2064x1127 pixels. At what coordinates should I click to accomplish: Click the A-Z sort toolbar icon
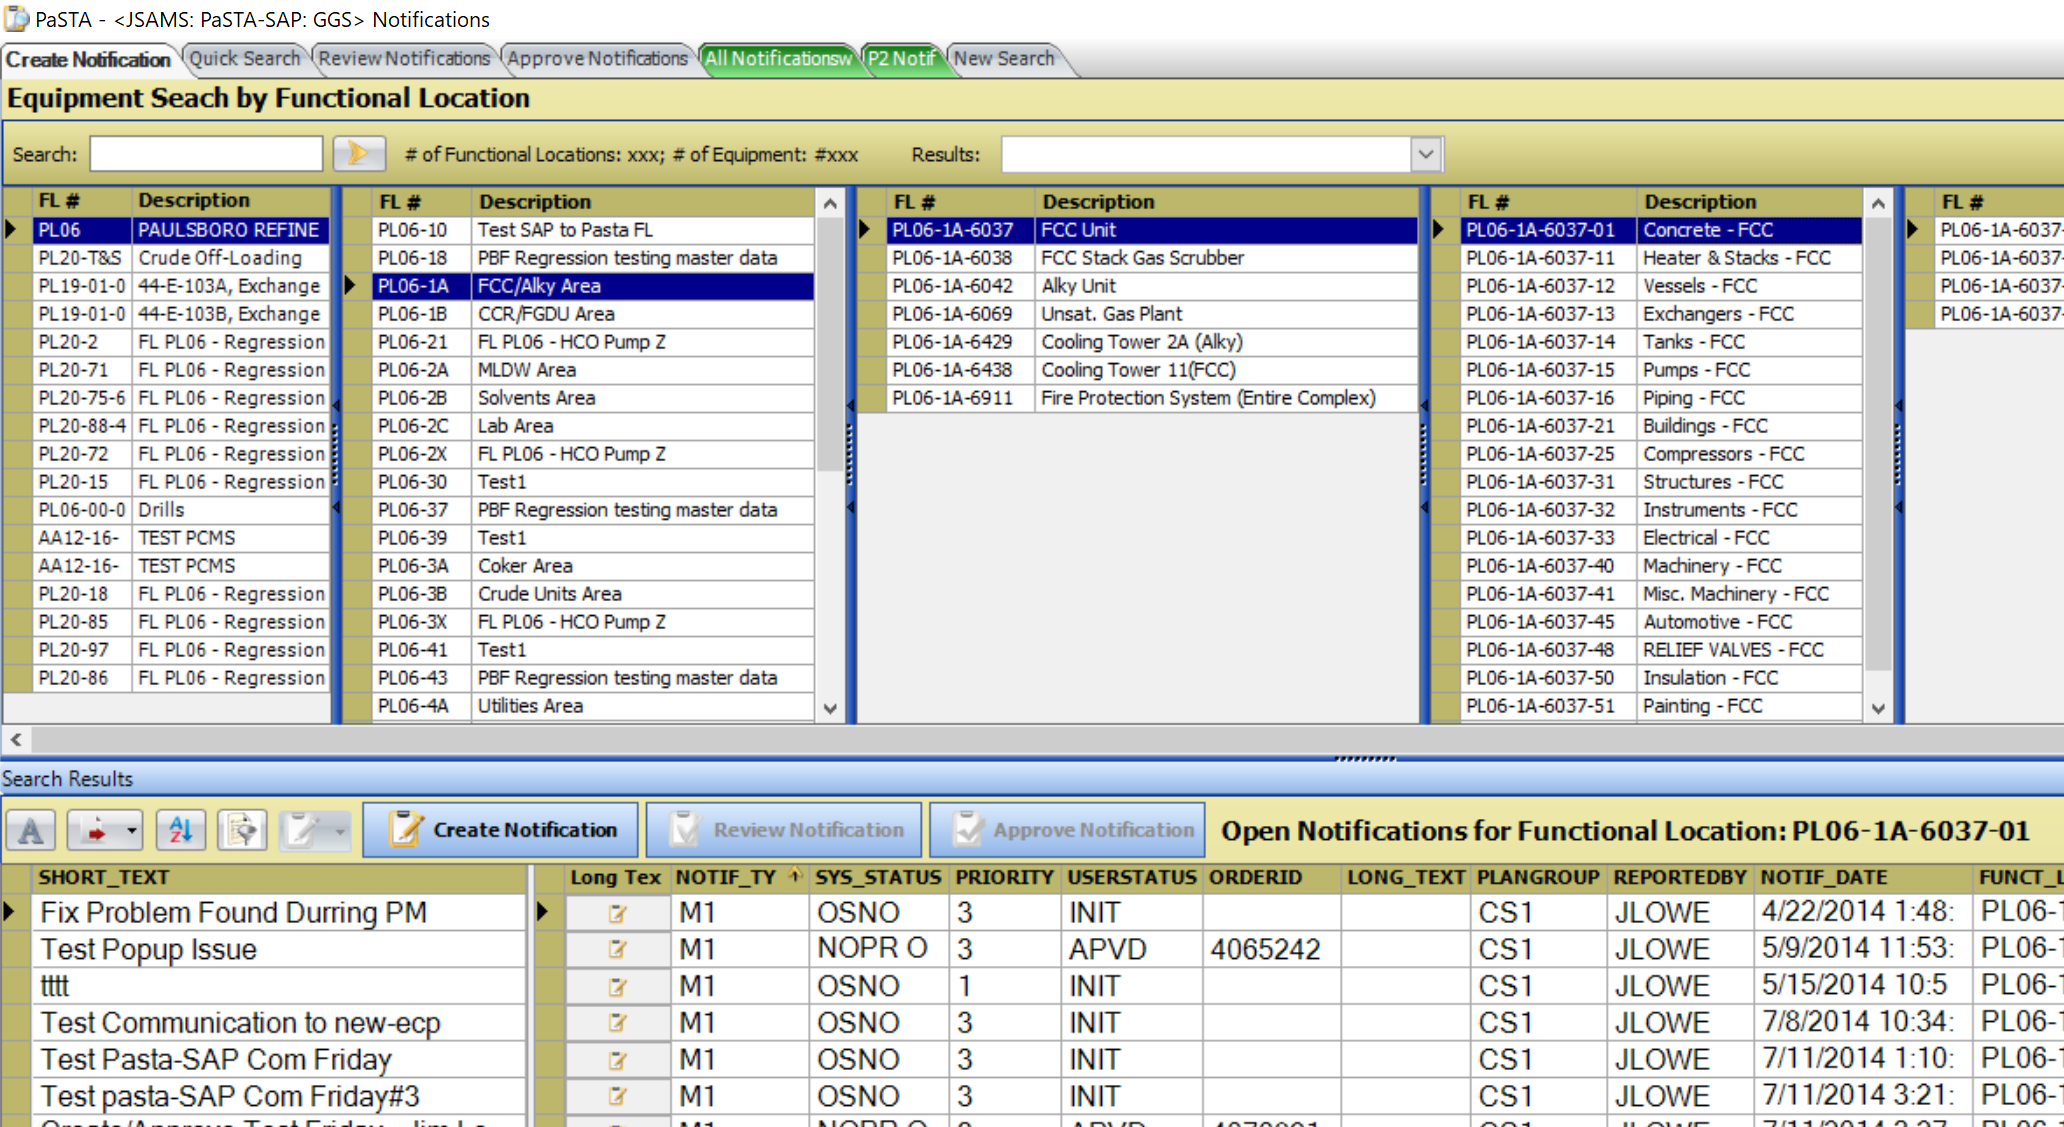point(181,830)
